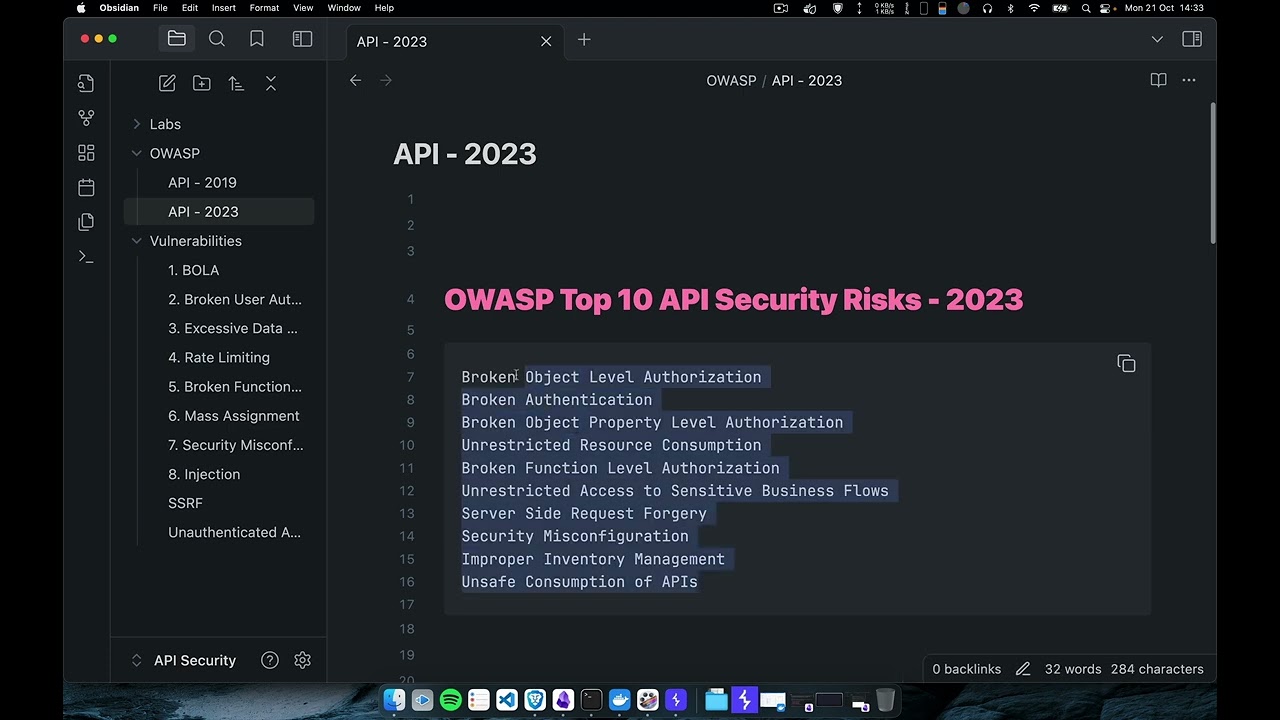The width and height of the screenshot is (1280, 720).
Task: Open the settings gear icon
Action: tap(303, 660)
